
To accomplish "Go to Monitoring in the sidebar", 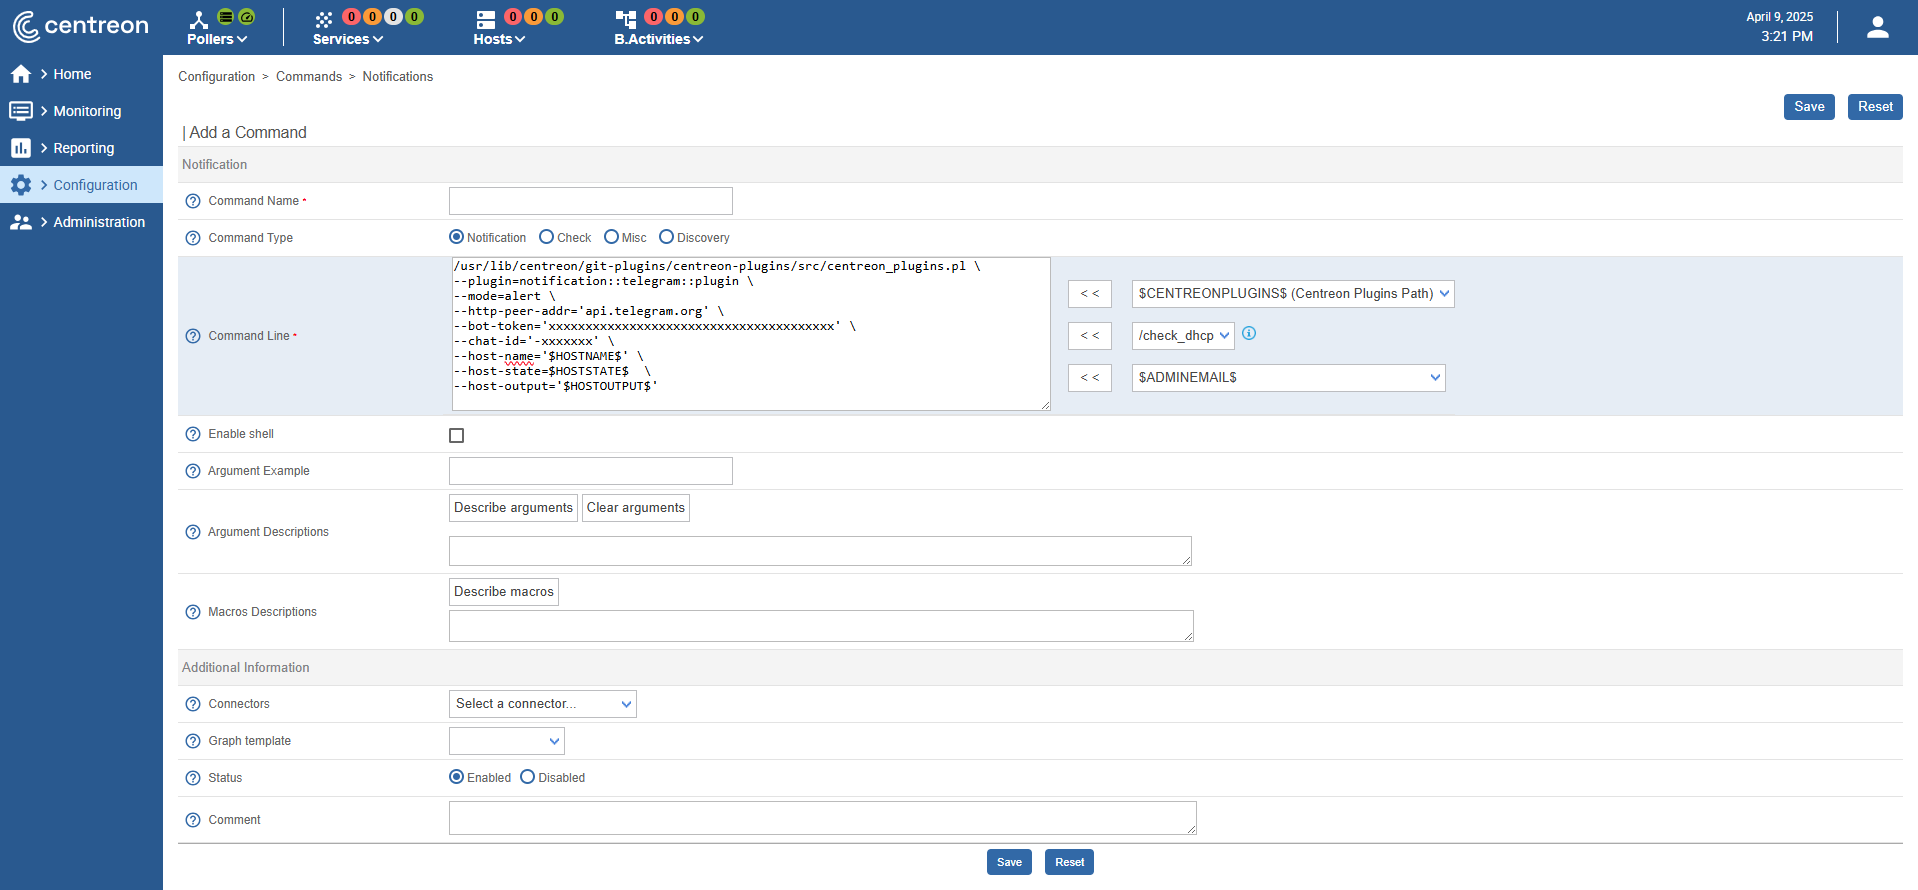I will coord(87,111).
